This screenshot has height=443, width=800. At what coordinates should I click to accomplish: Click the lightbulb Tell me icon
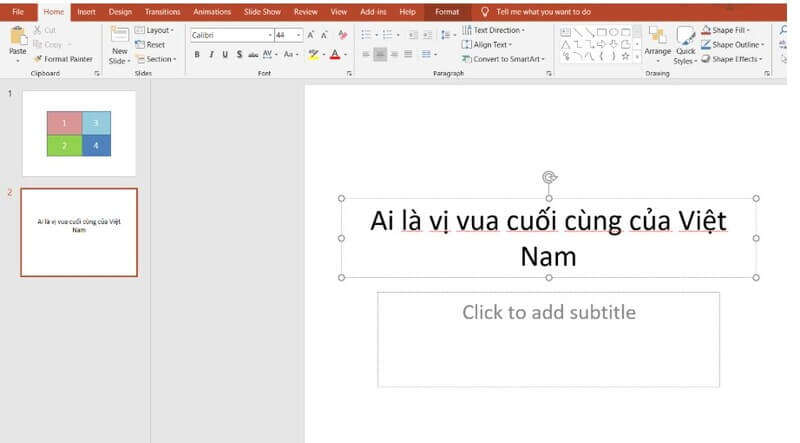tap(485, 12)
